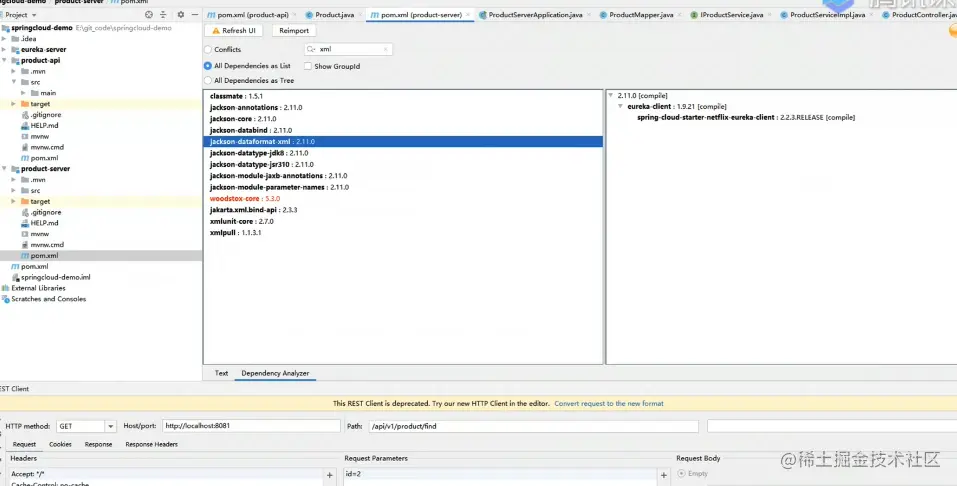Toggle Show GroupId checkbox
Viewport: 957px width, 486px height.
pyautogui.click(x=308, y=66)
